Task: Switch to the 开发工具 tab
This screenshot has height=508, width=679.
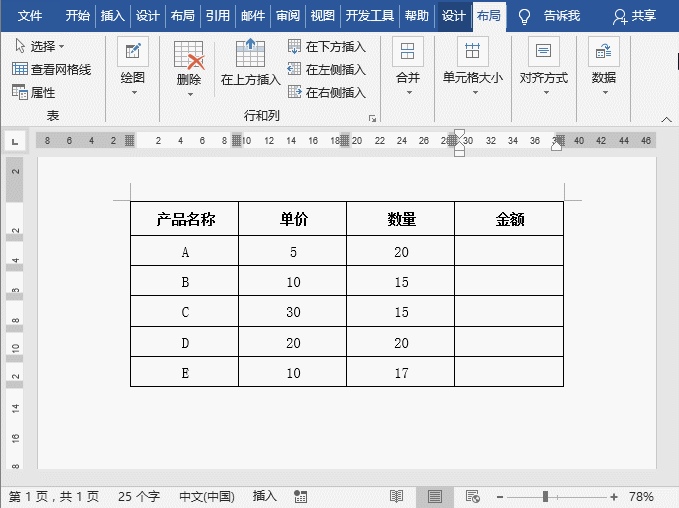Action: pos(370,16)
